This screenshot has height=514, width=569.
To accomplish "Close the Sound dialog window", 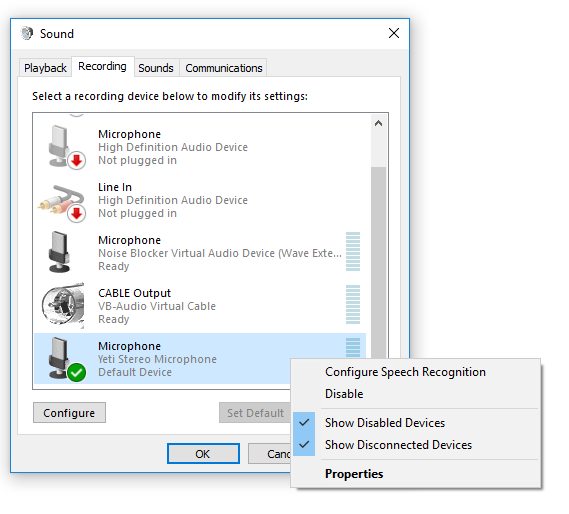I will coord(394,33).
